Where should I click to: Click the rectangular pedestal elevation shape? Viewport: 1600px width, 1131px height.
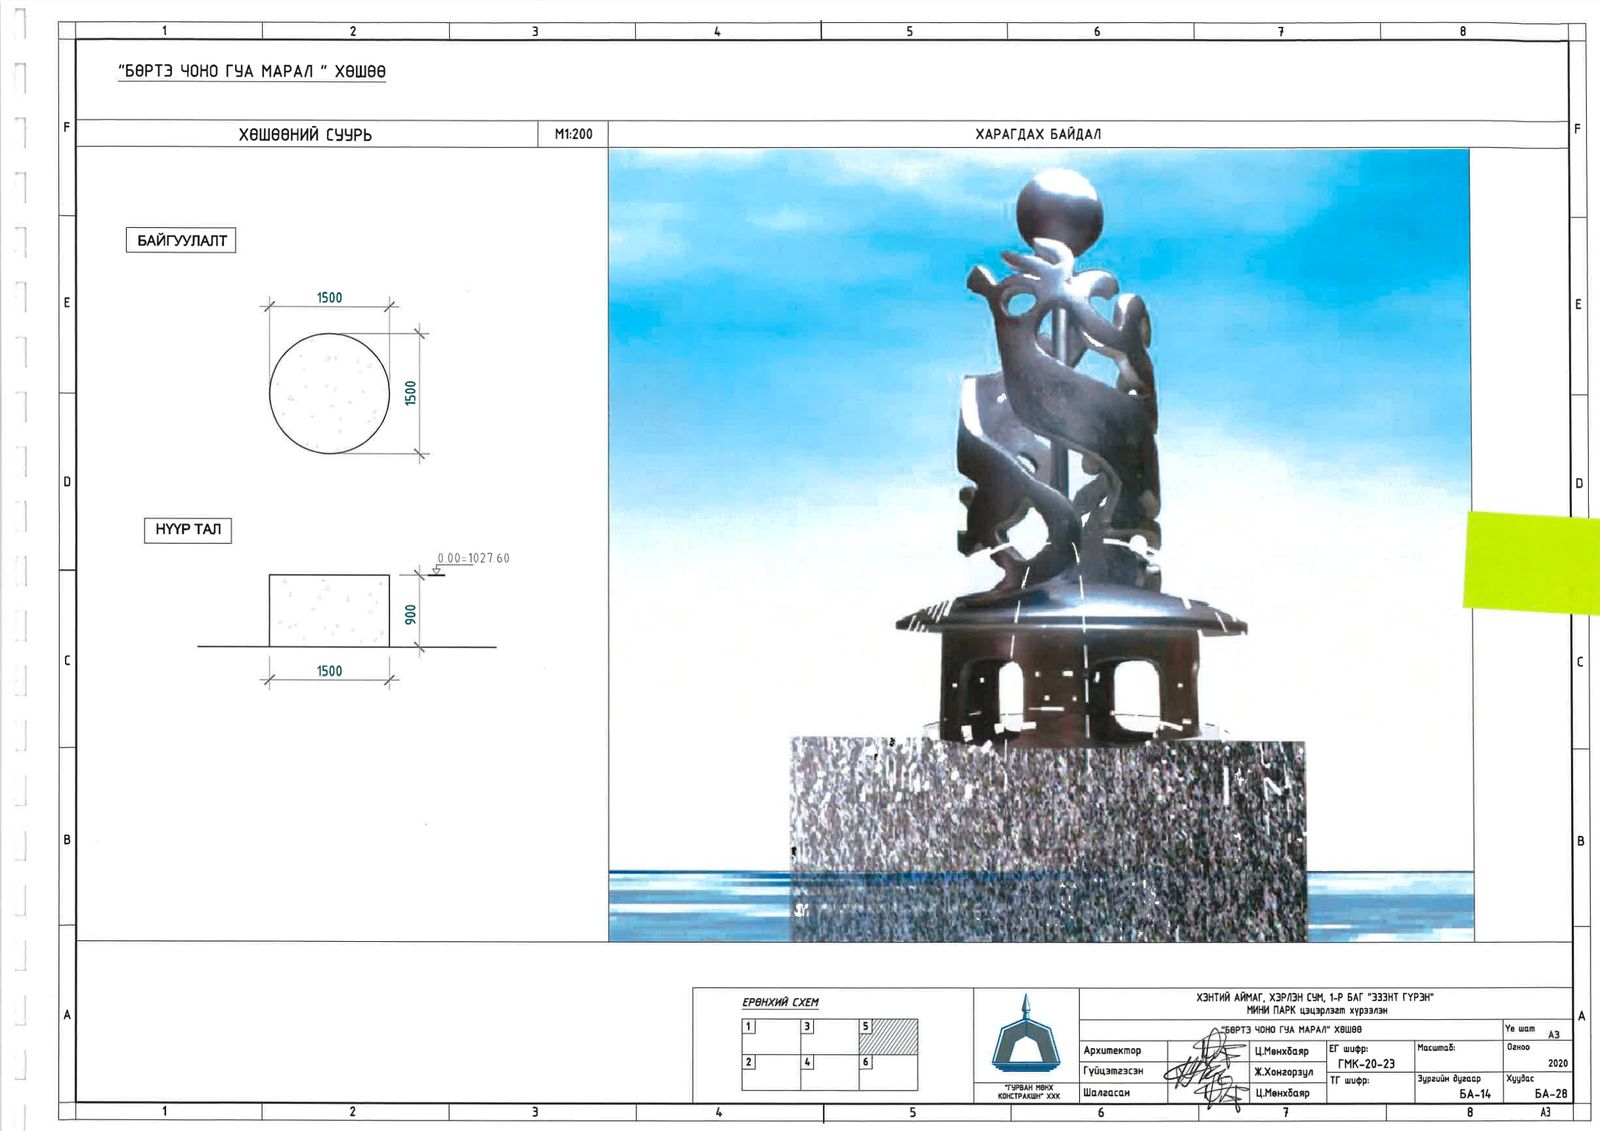pyautogui.click(x=329, y=610)
